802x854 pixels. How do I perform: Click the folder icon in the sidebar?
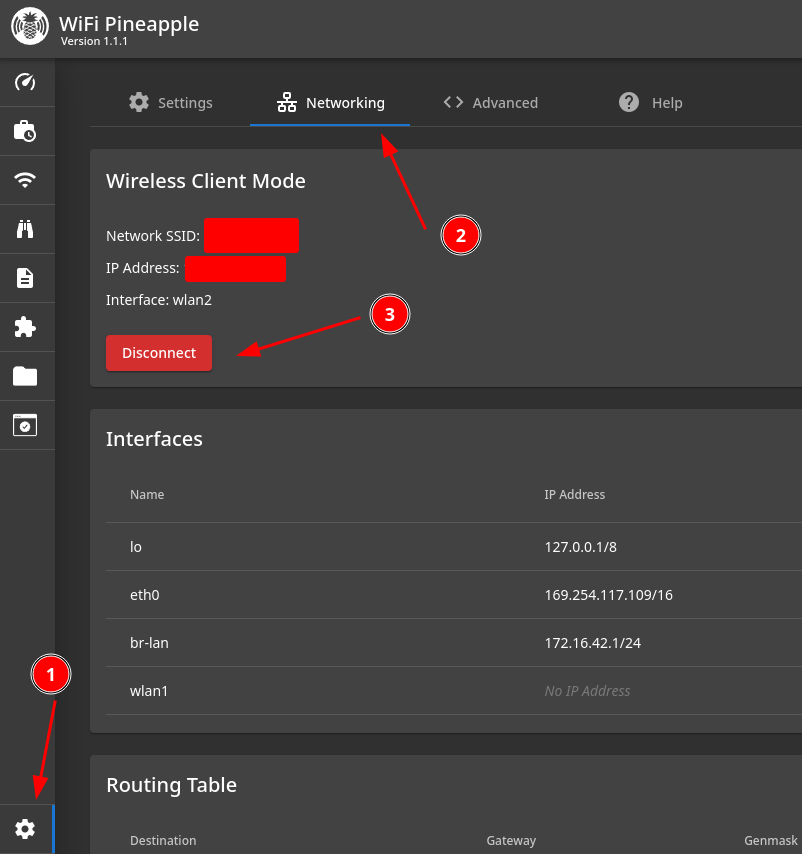click(x=25, y=376)
